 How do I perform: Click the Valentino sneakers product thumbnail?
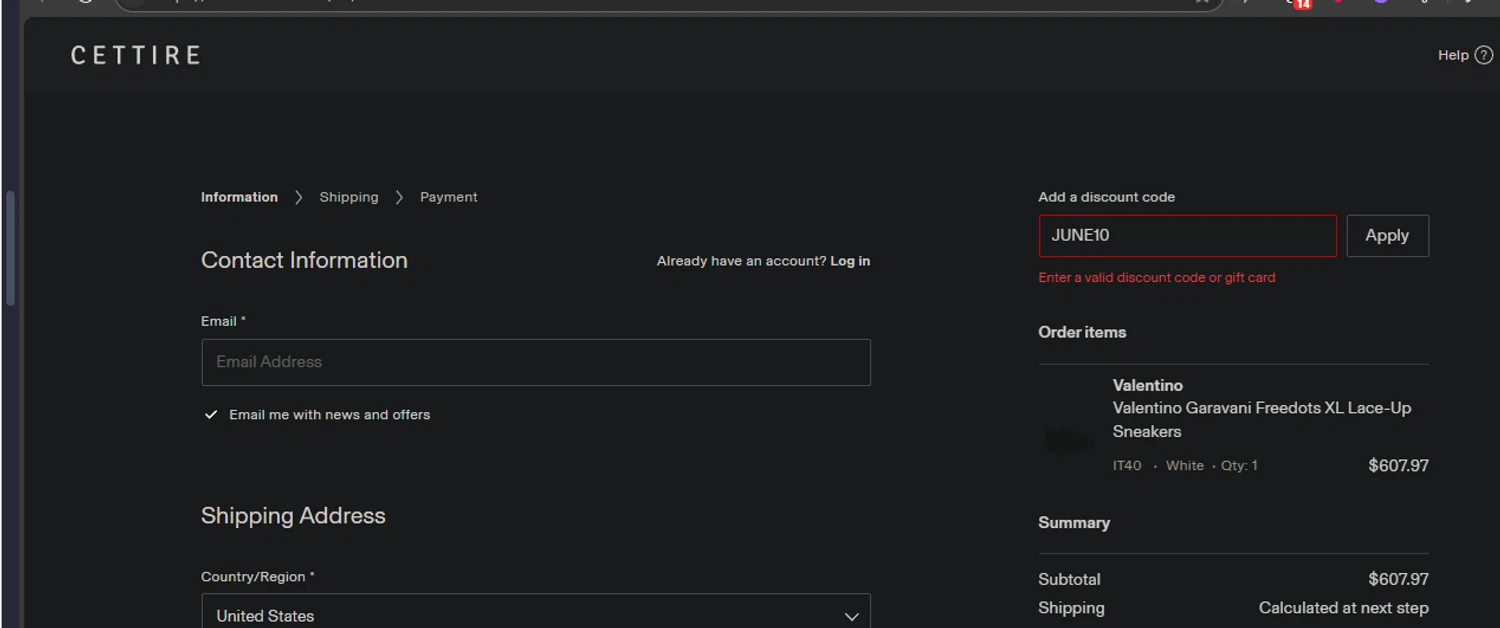pyautogui.click(x=1068, y=438)
